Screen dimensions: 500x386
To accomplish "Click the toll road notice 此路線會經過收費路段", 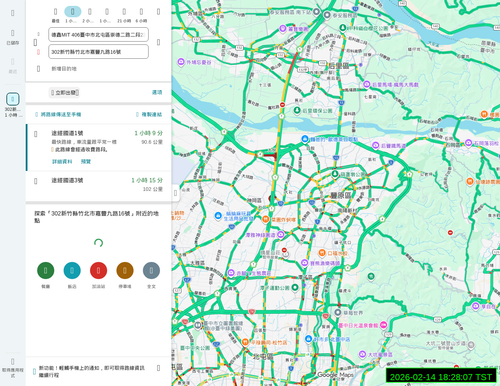I will coord(80,150).
